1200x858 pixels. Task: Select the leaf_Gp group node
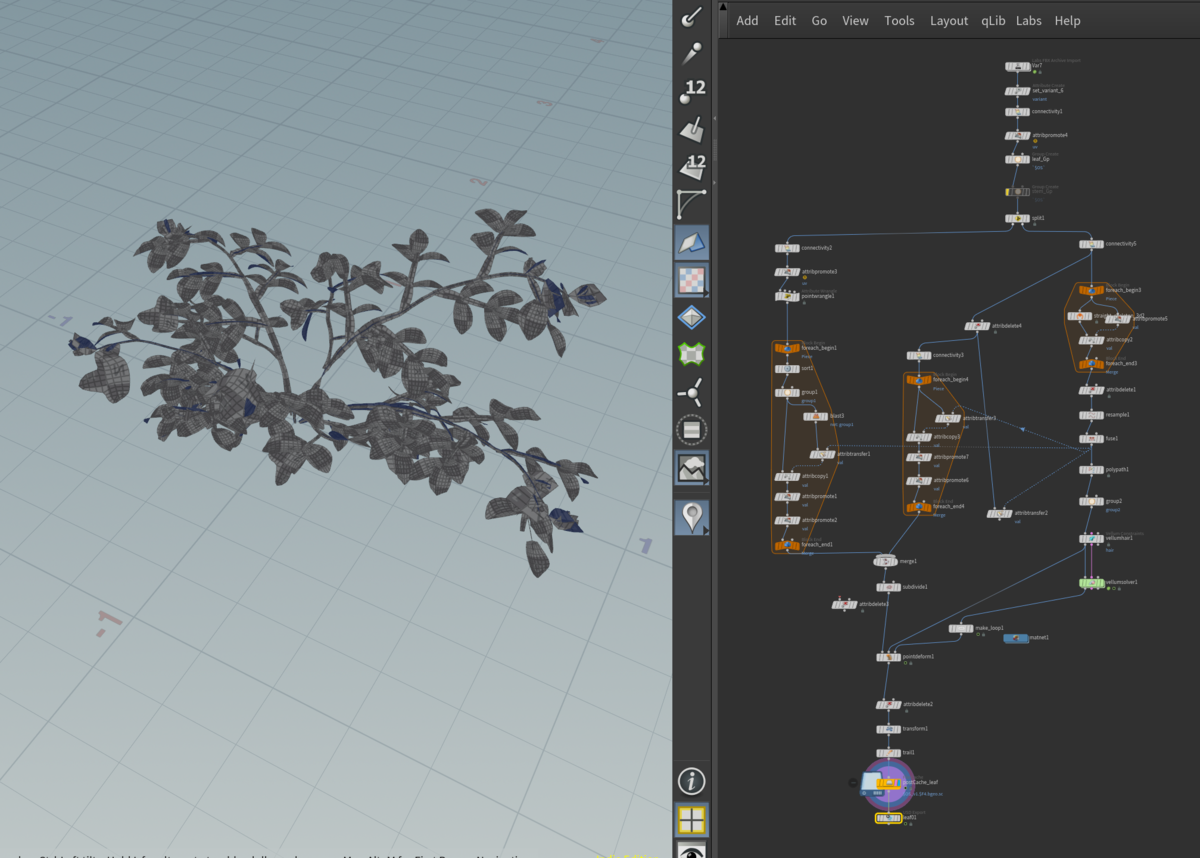click(x=1017, y=159)
